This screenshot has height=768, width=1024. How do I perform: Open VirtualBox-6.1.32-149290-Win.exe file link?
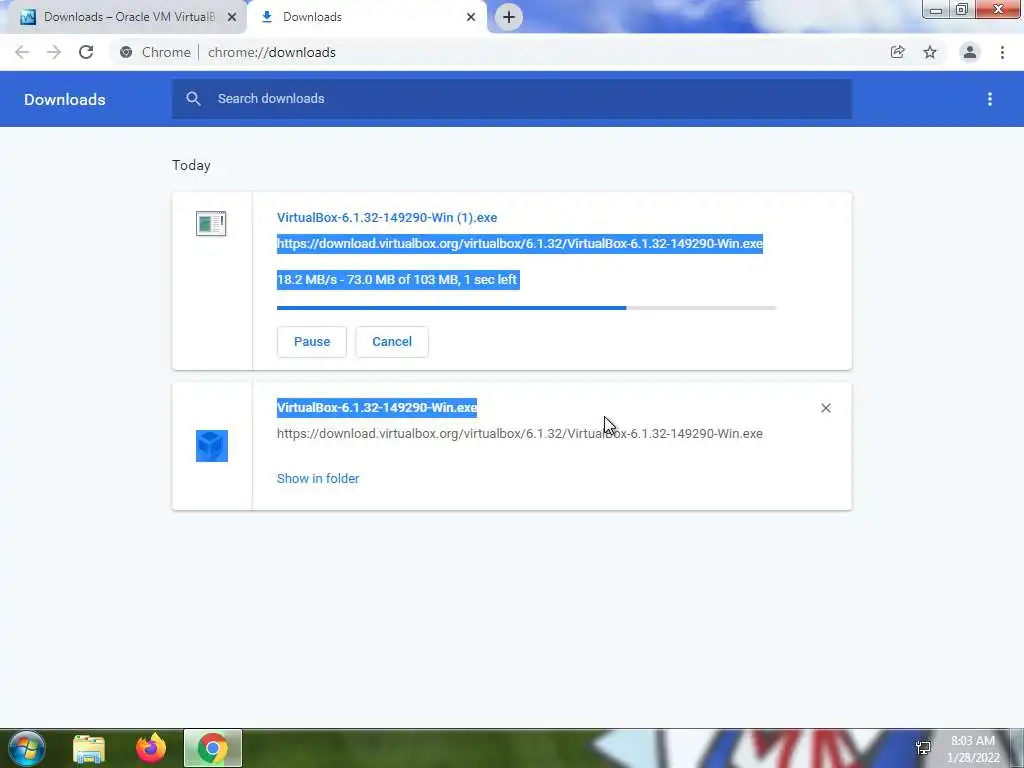377,408
